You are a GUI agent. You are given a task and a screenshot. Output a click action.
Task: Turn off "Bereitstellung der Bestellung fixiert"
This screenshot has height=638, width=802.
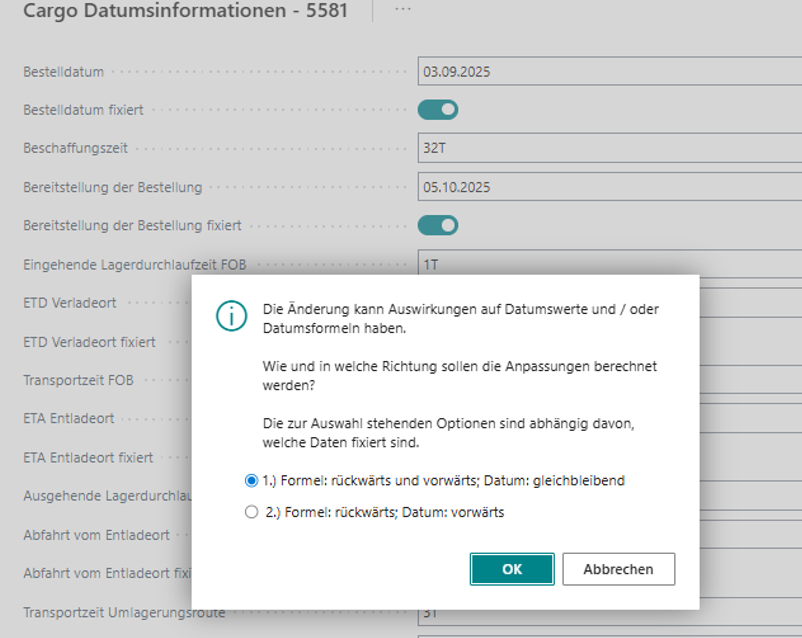(437, 225)
